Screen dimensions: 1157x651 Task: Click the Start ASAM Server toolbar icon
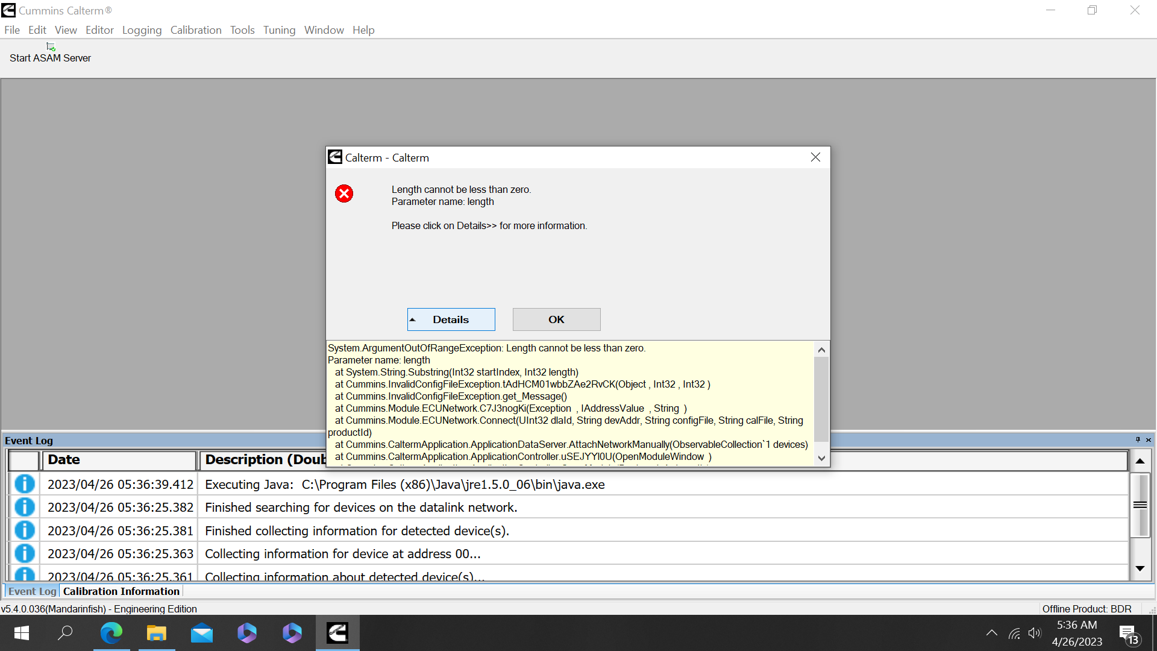click(50, 46)
